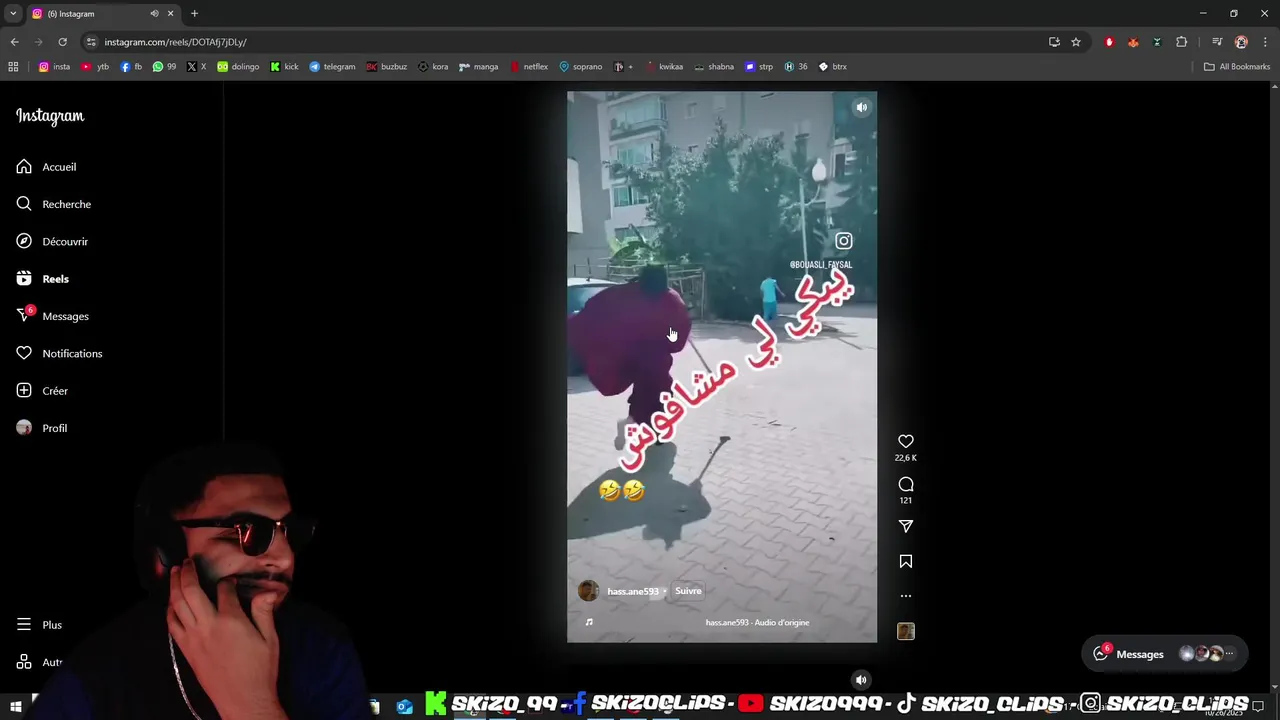
Task: Like the reel with the heart icon
Action: pyautogui.click(x=906, y=441)
